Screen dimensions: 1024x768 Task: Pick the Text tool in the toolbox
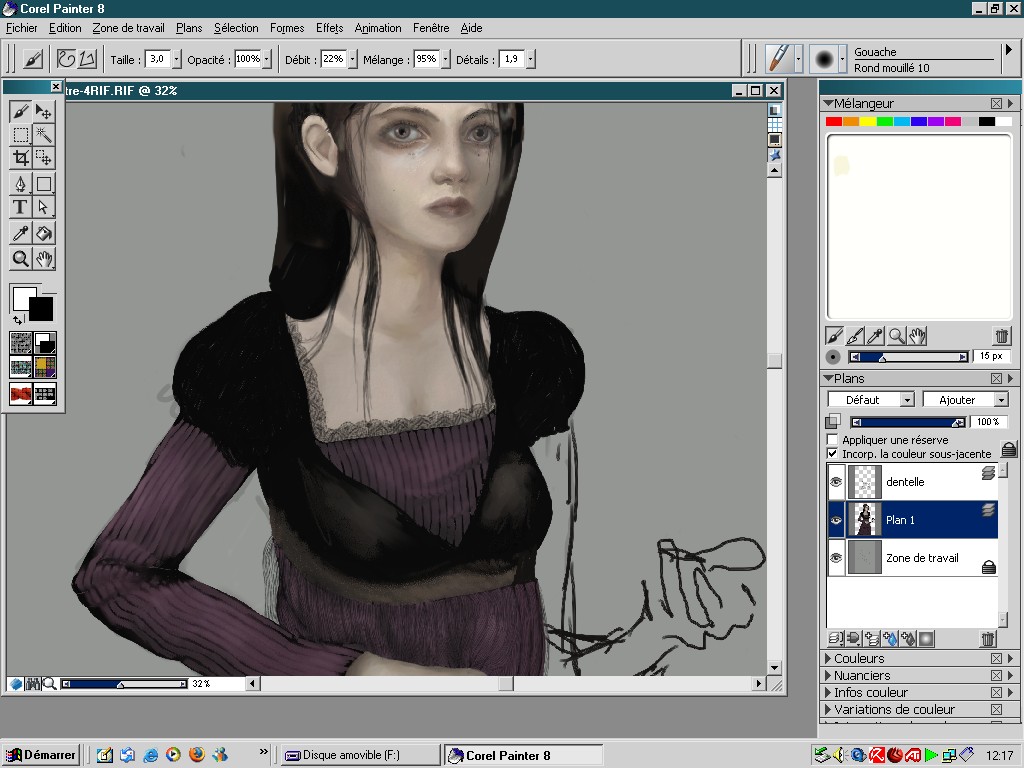click(x=20, y=208)
